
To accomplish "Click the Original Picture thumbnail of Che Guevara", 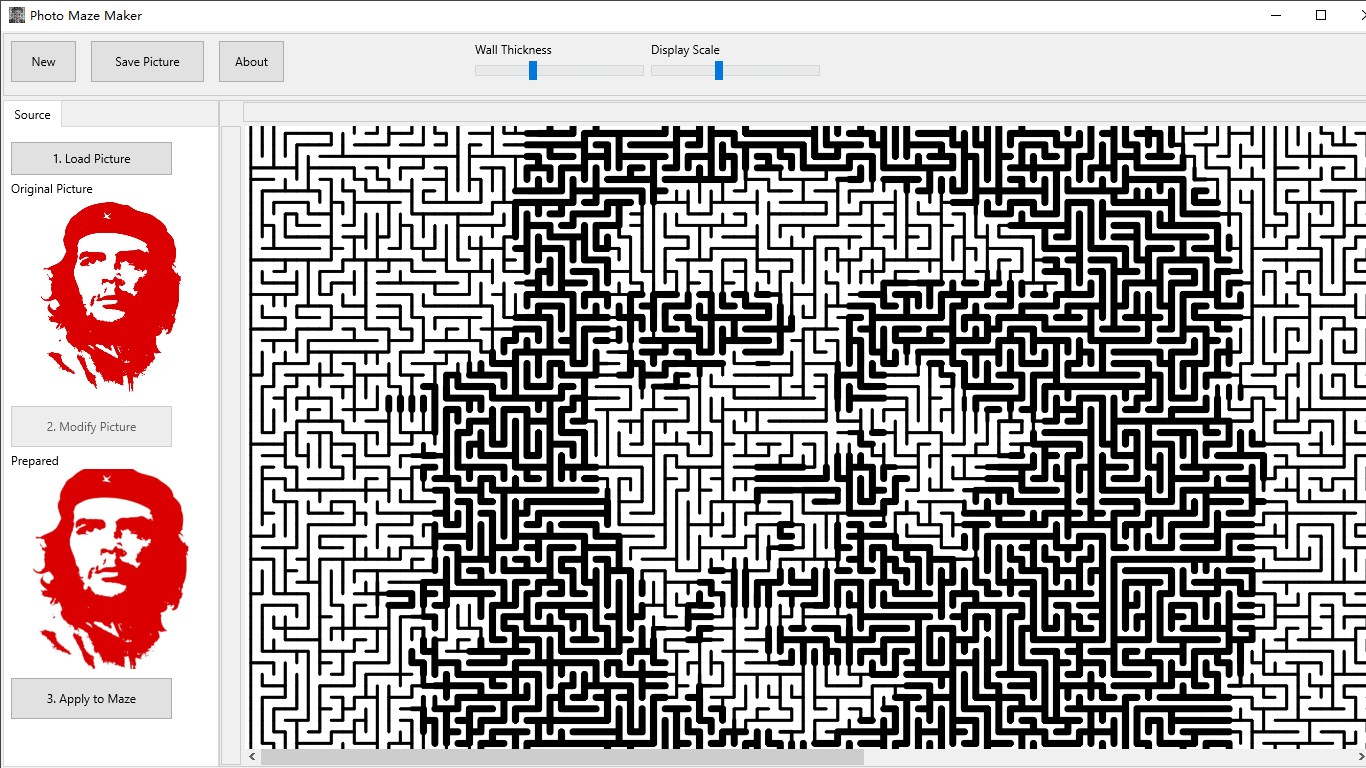I will pyautogui.click(x=110, y=295).
